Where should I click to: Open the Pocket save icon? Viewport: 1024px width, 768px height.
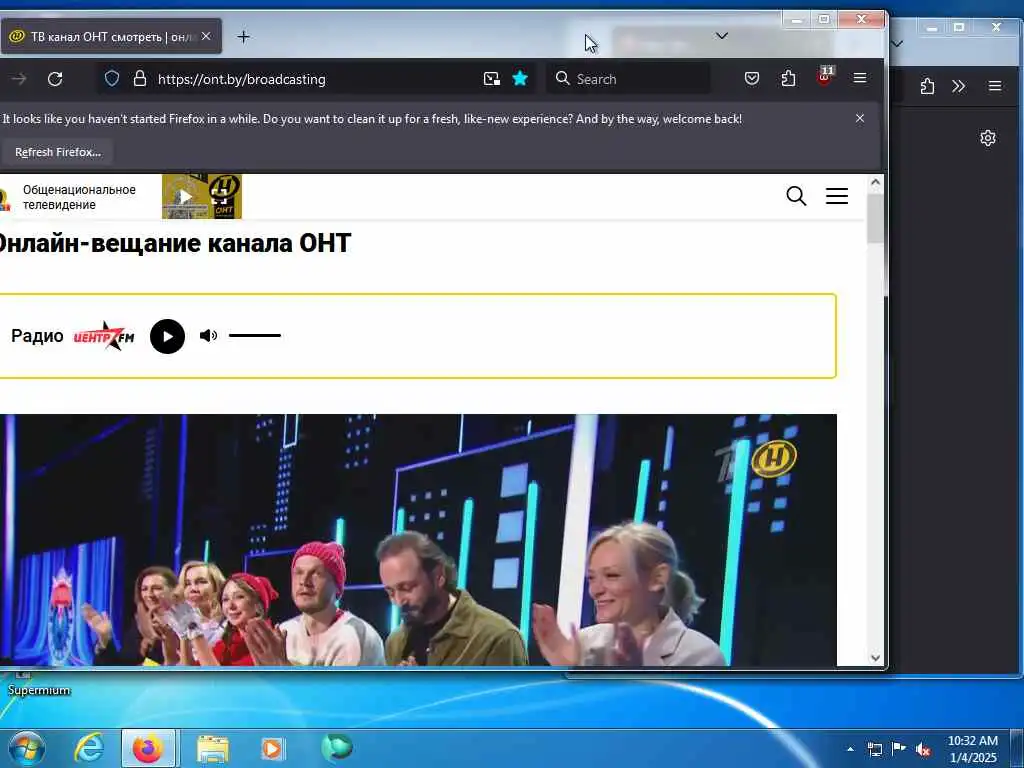point(752,78)
